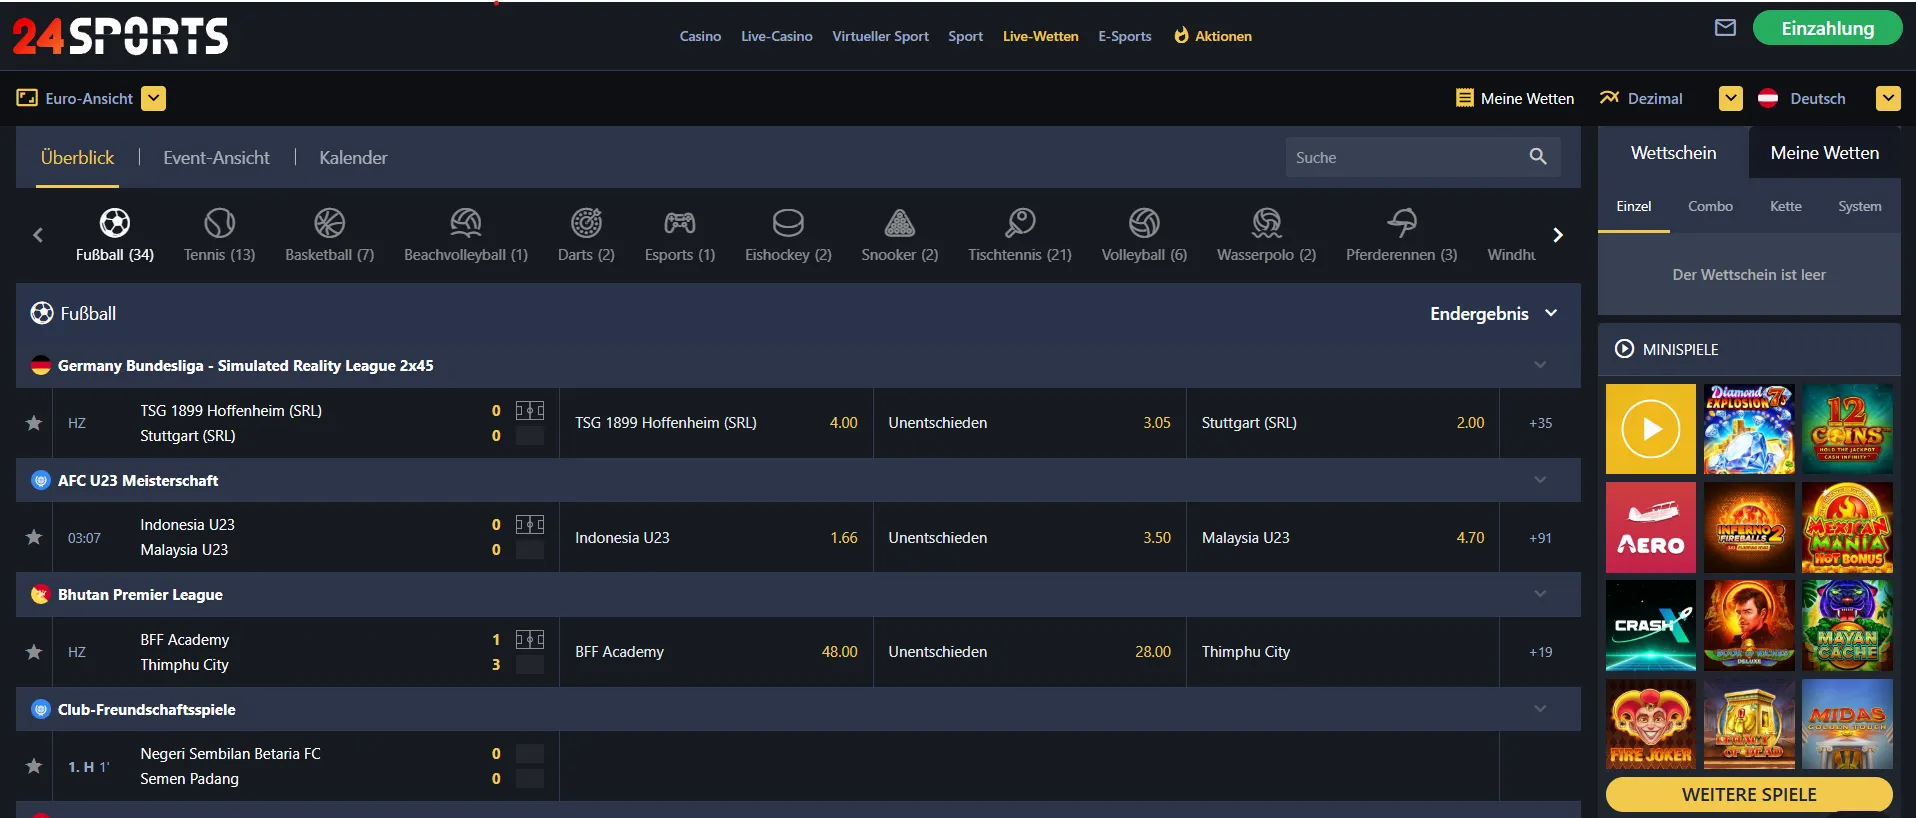Click the search magnifier icon
The height and width of the screenshot is (818, 1916).
pyautogui.click(x=1538, y=157)
